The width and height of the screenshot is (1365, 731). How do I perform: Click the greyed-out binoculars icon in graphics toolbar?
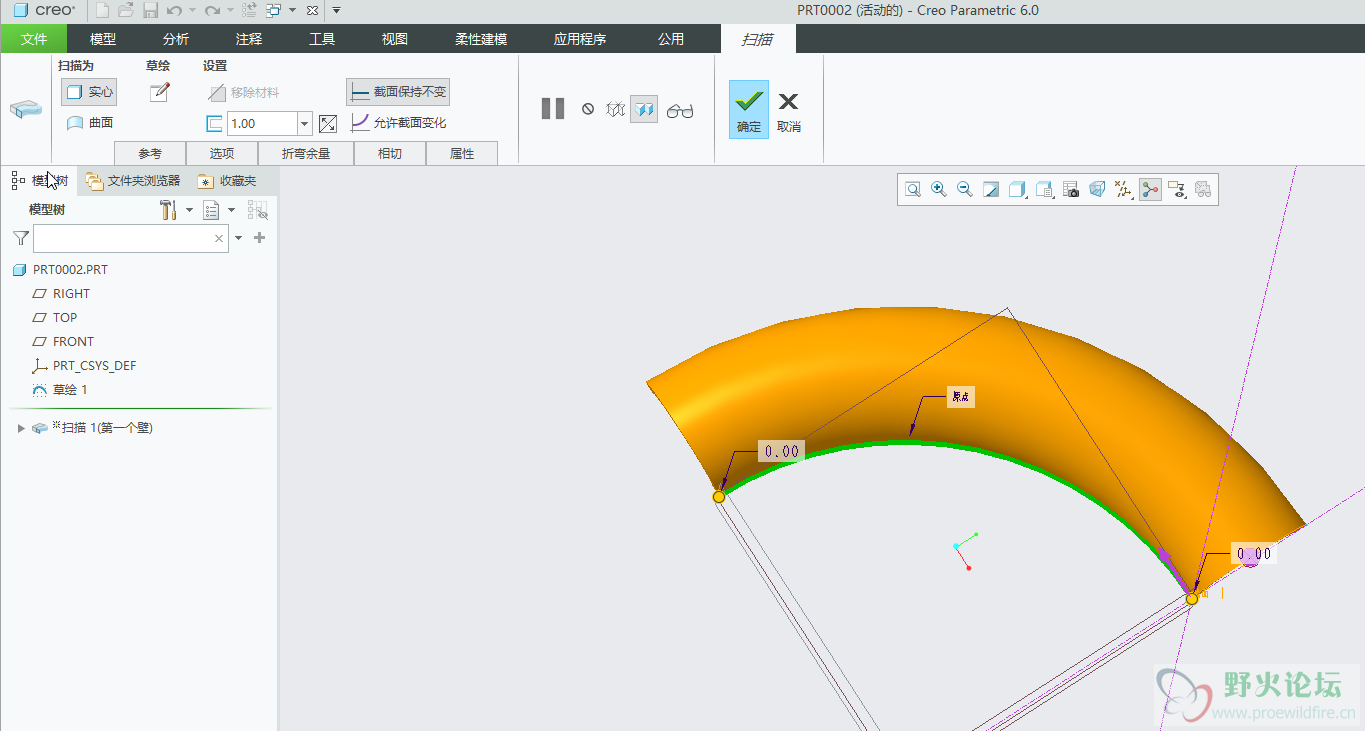tap(1203, 189)
